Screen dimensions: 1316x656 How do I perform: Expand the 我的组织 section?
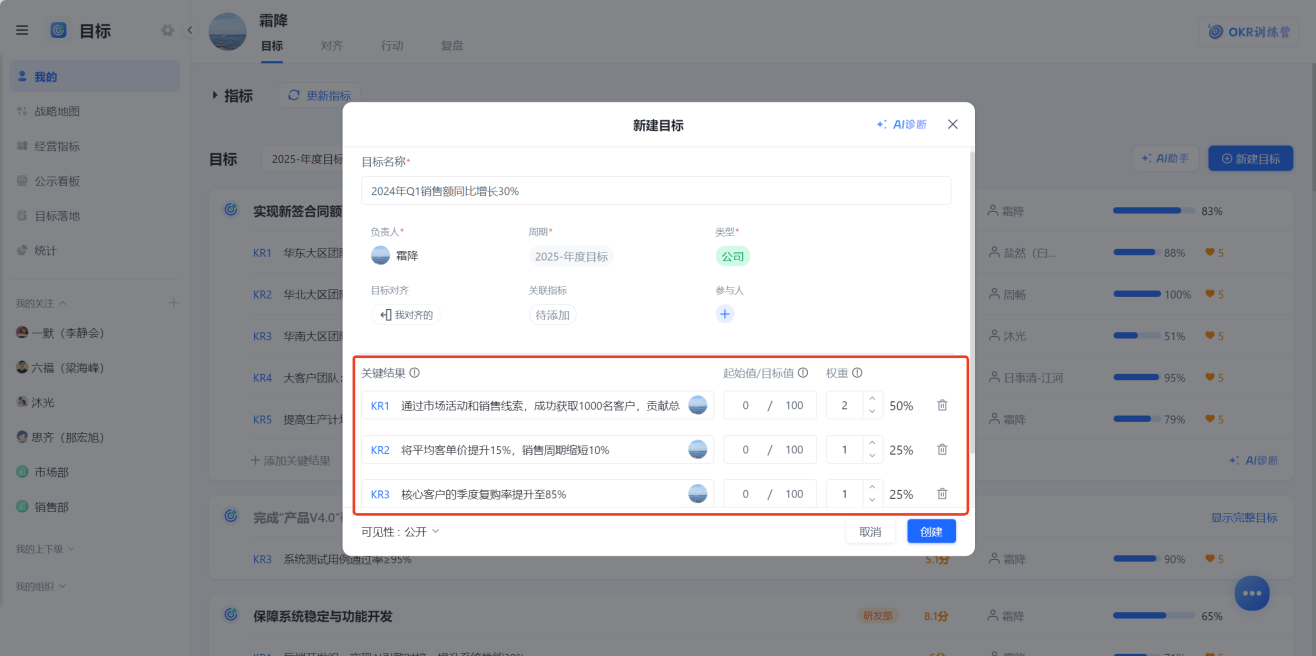pyautogui.click(x=40, y=586)
